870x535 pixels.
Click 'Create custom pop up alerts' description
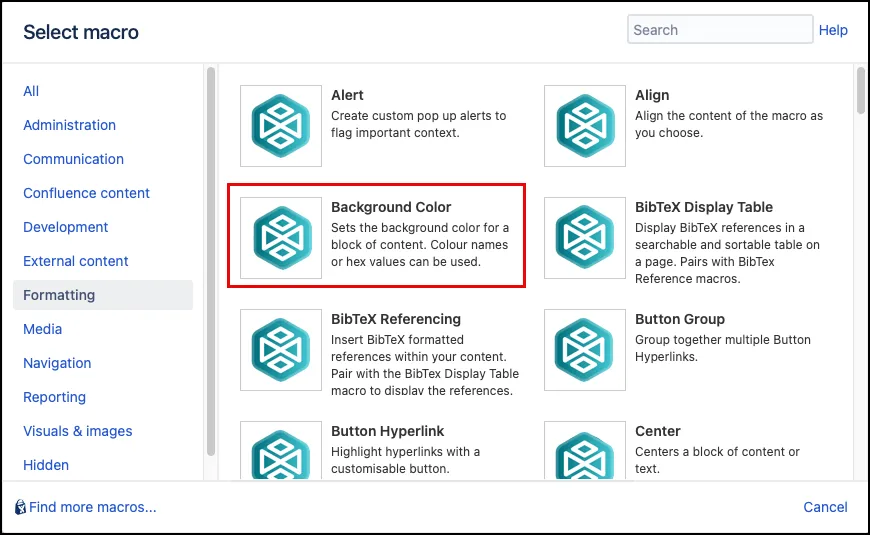(x=418, y=124)
